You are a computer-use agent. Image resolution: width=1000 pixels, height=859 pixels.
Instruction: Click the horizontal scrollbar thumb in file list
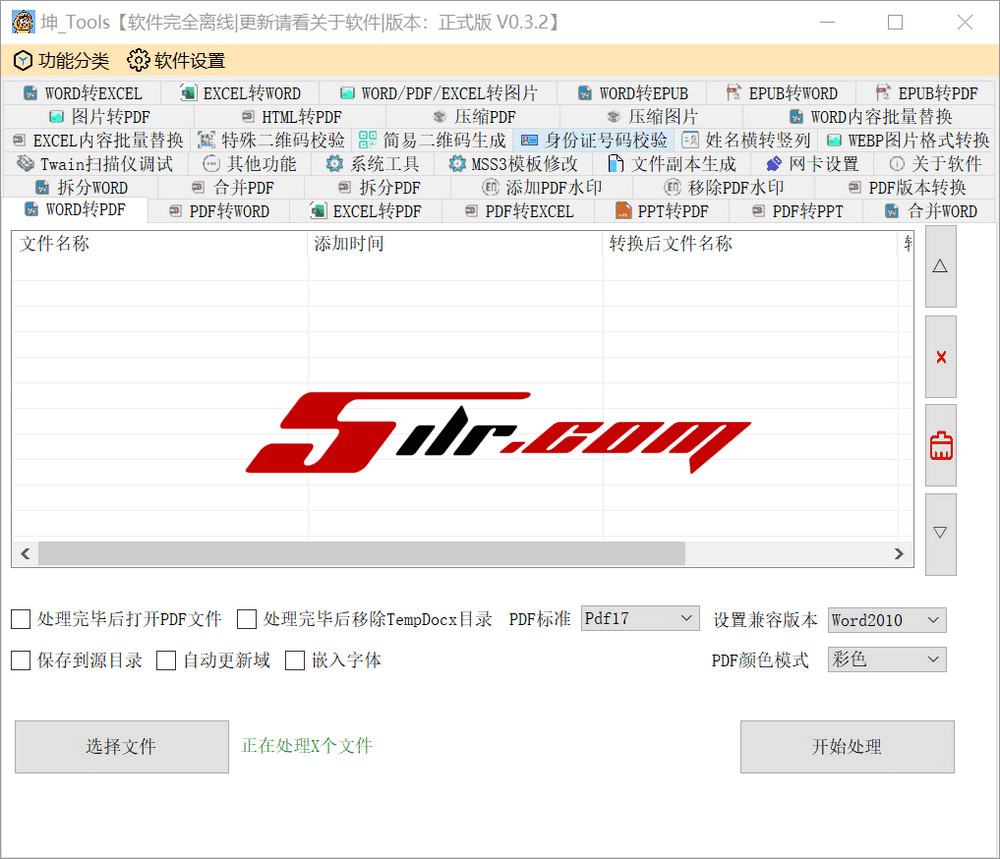[x=360, y=554]
